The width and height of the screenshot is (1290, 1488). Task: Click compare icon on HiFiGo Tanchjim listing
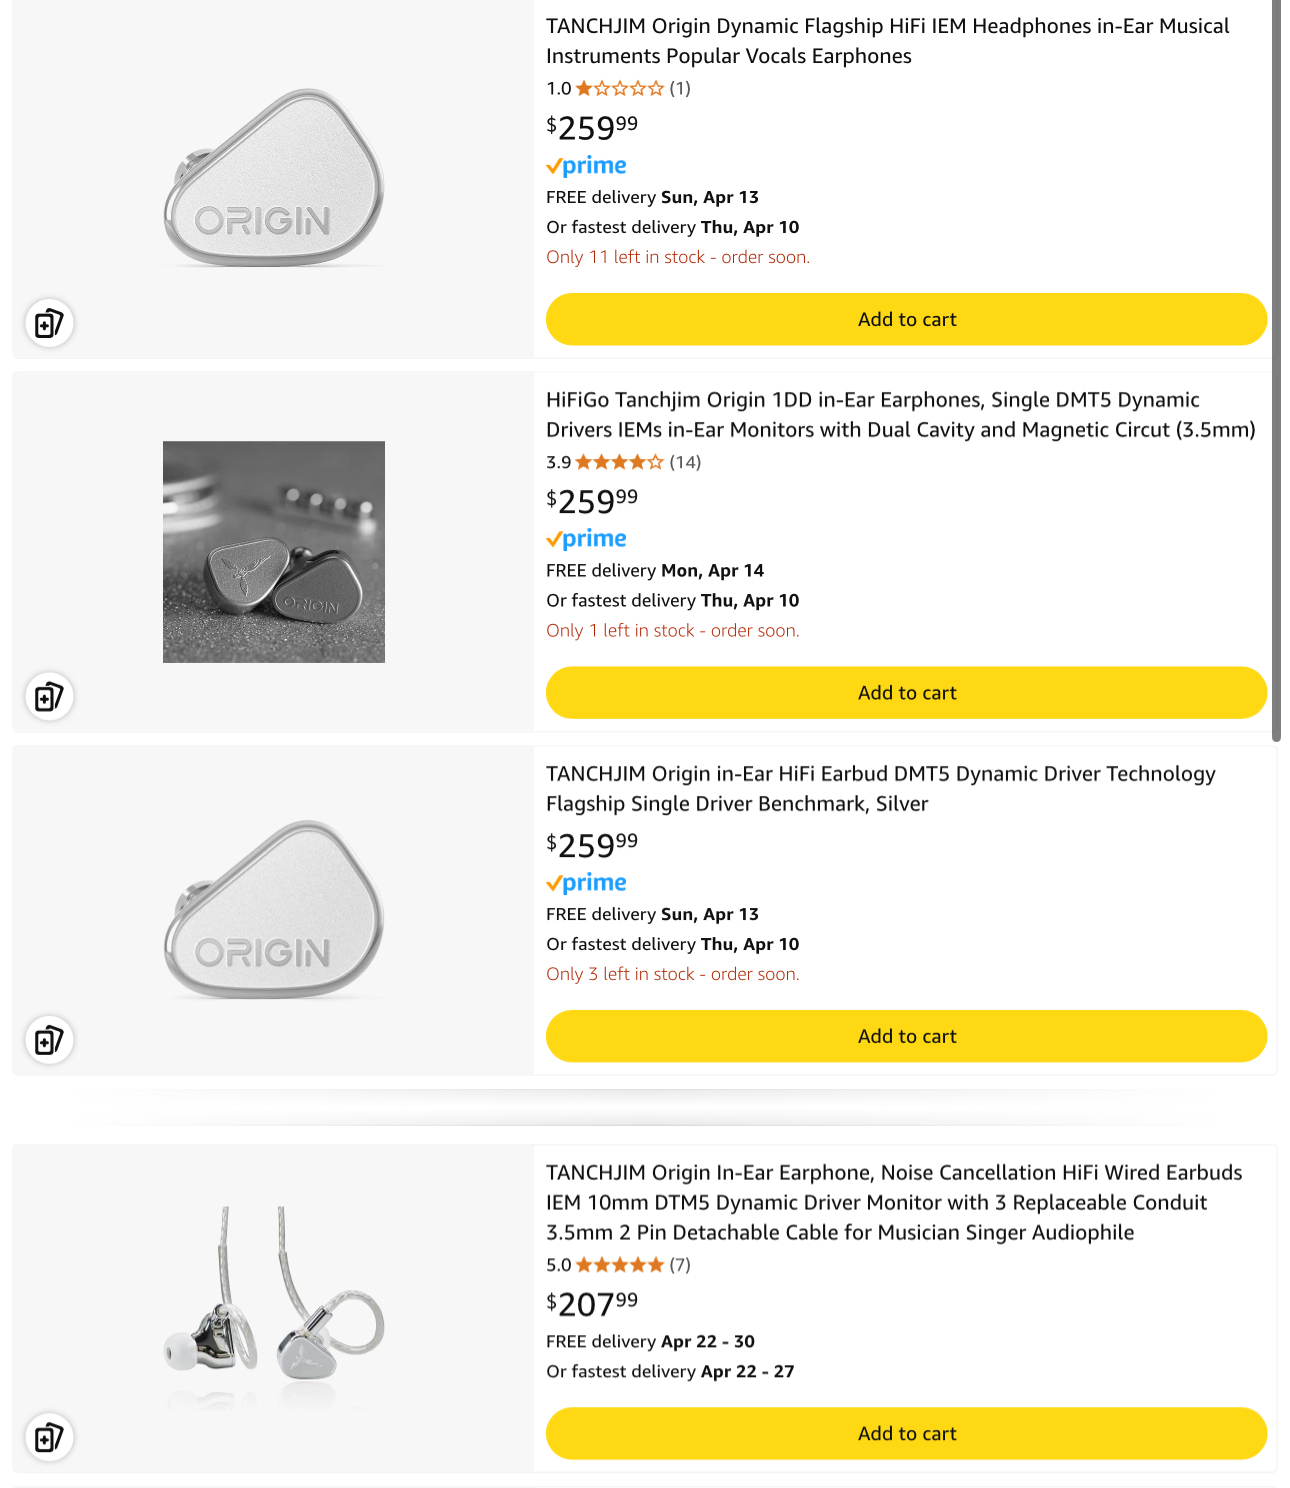pyautogui.click(x=49, y=696)
